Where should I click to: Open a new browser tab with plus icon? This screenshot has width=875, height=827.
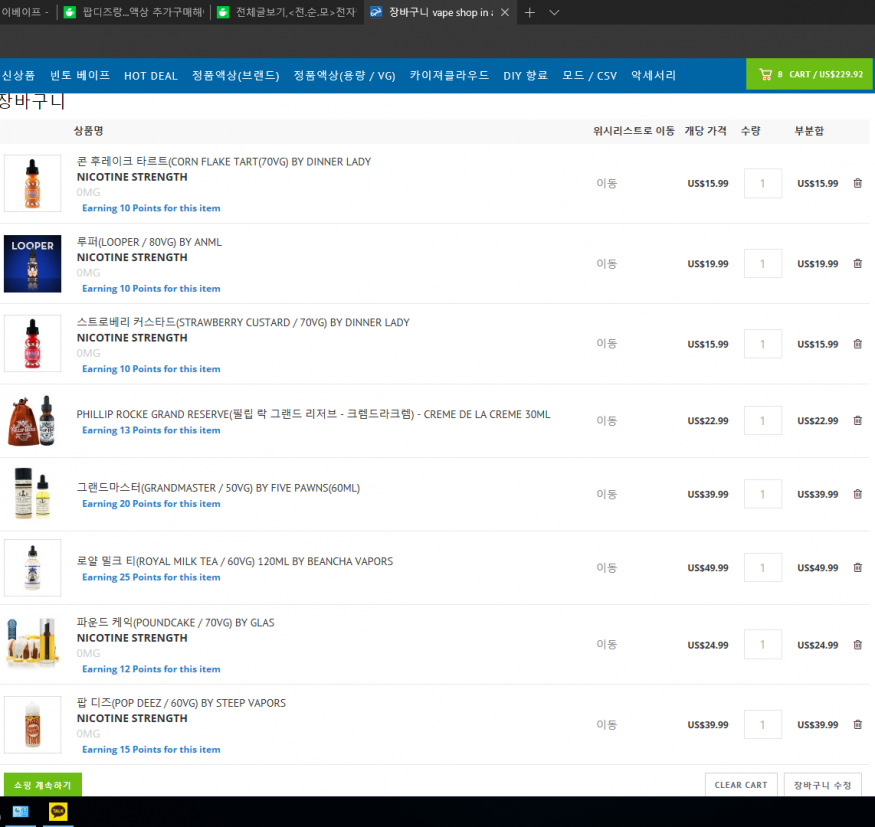tap(530, 12)
